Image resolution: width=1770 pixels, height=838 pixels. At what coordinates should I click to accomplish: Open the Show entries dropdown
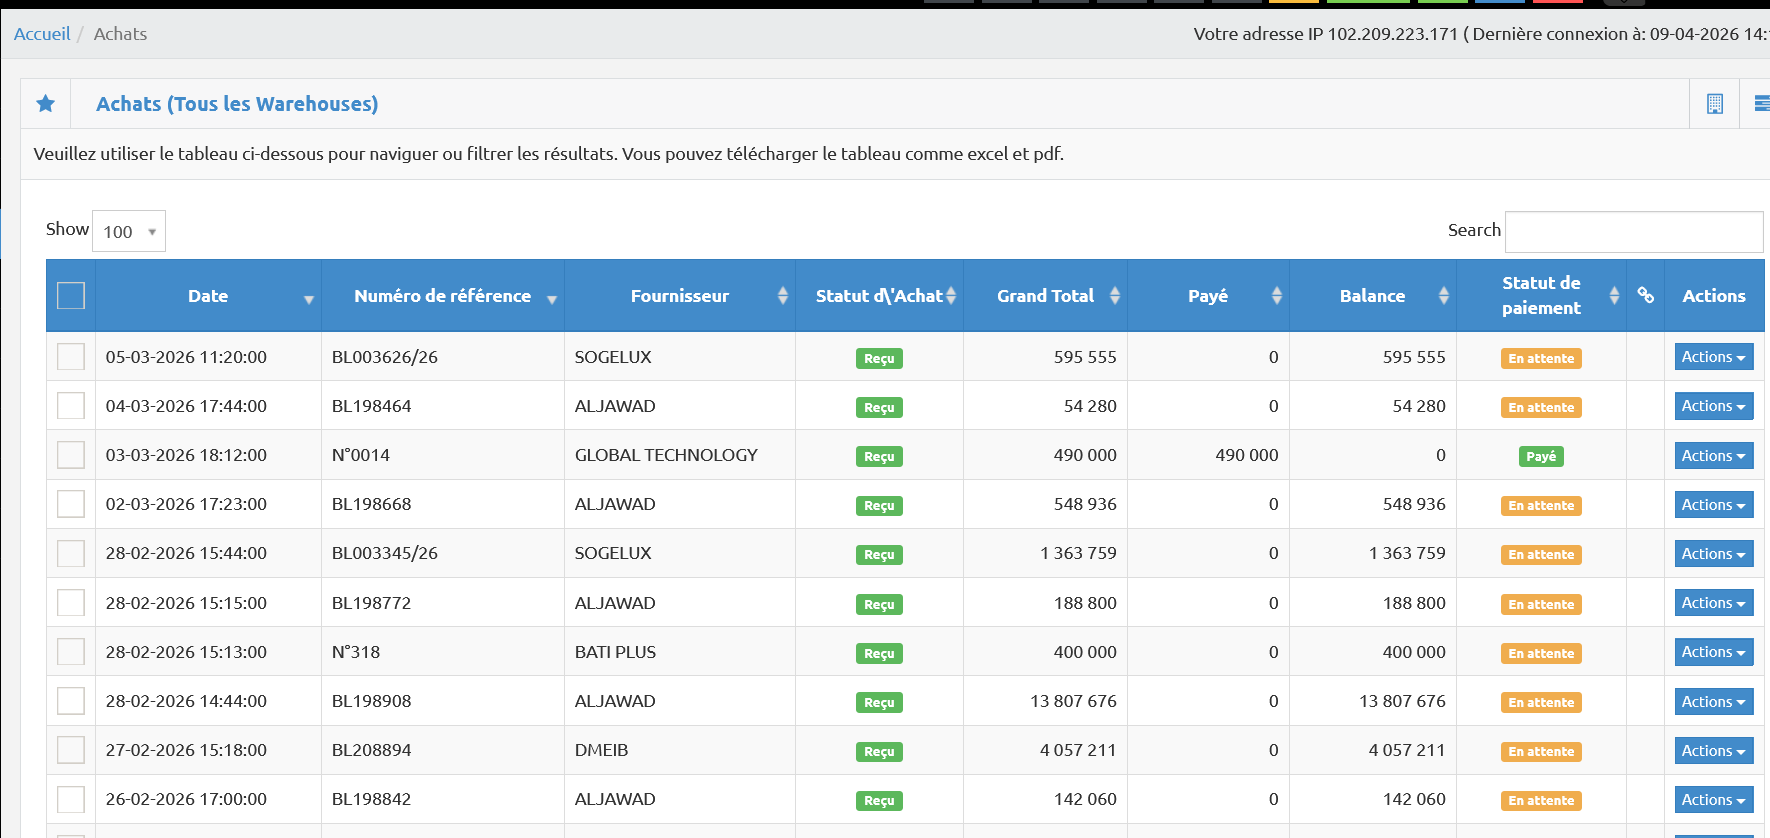129,232
